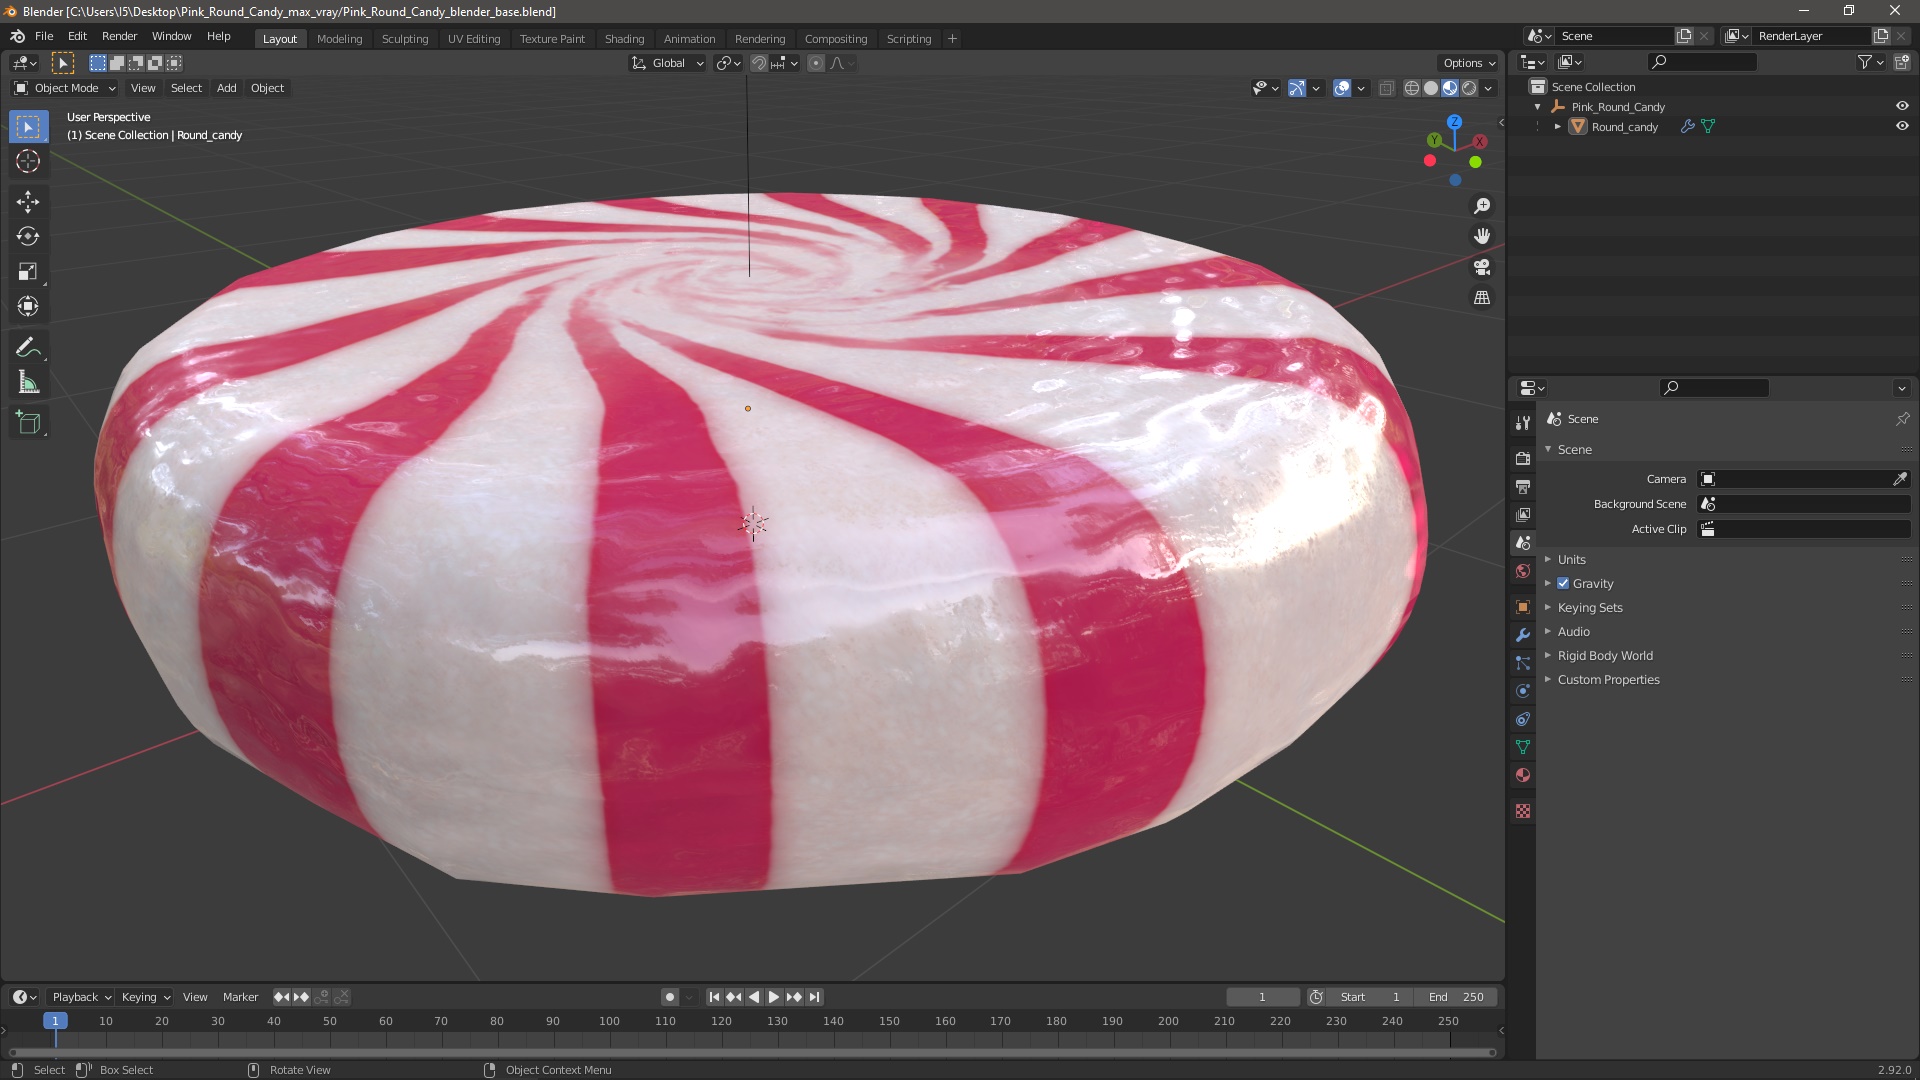Open the Add menu in viewport
Viewport: 1920px width, 1080px height.
click(227, 88)
